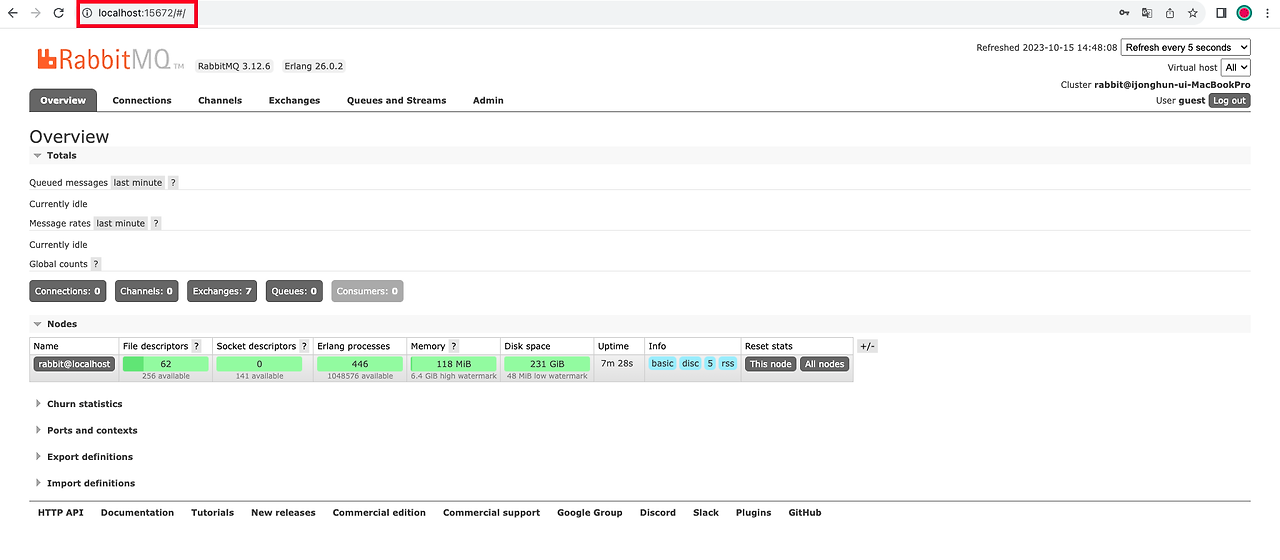Open the browser profile avatar
The width and height of the screenshot is (1280, 560).
pyautogui.click(x=1244, y=13)
